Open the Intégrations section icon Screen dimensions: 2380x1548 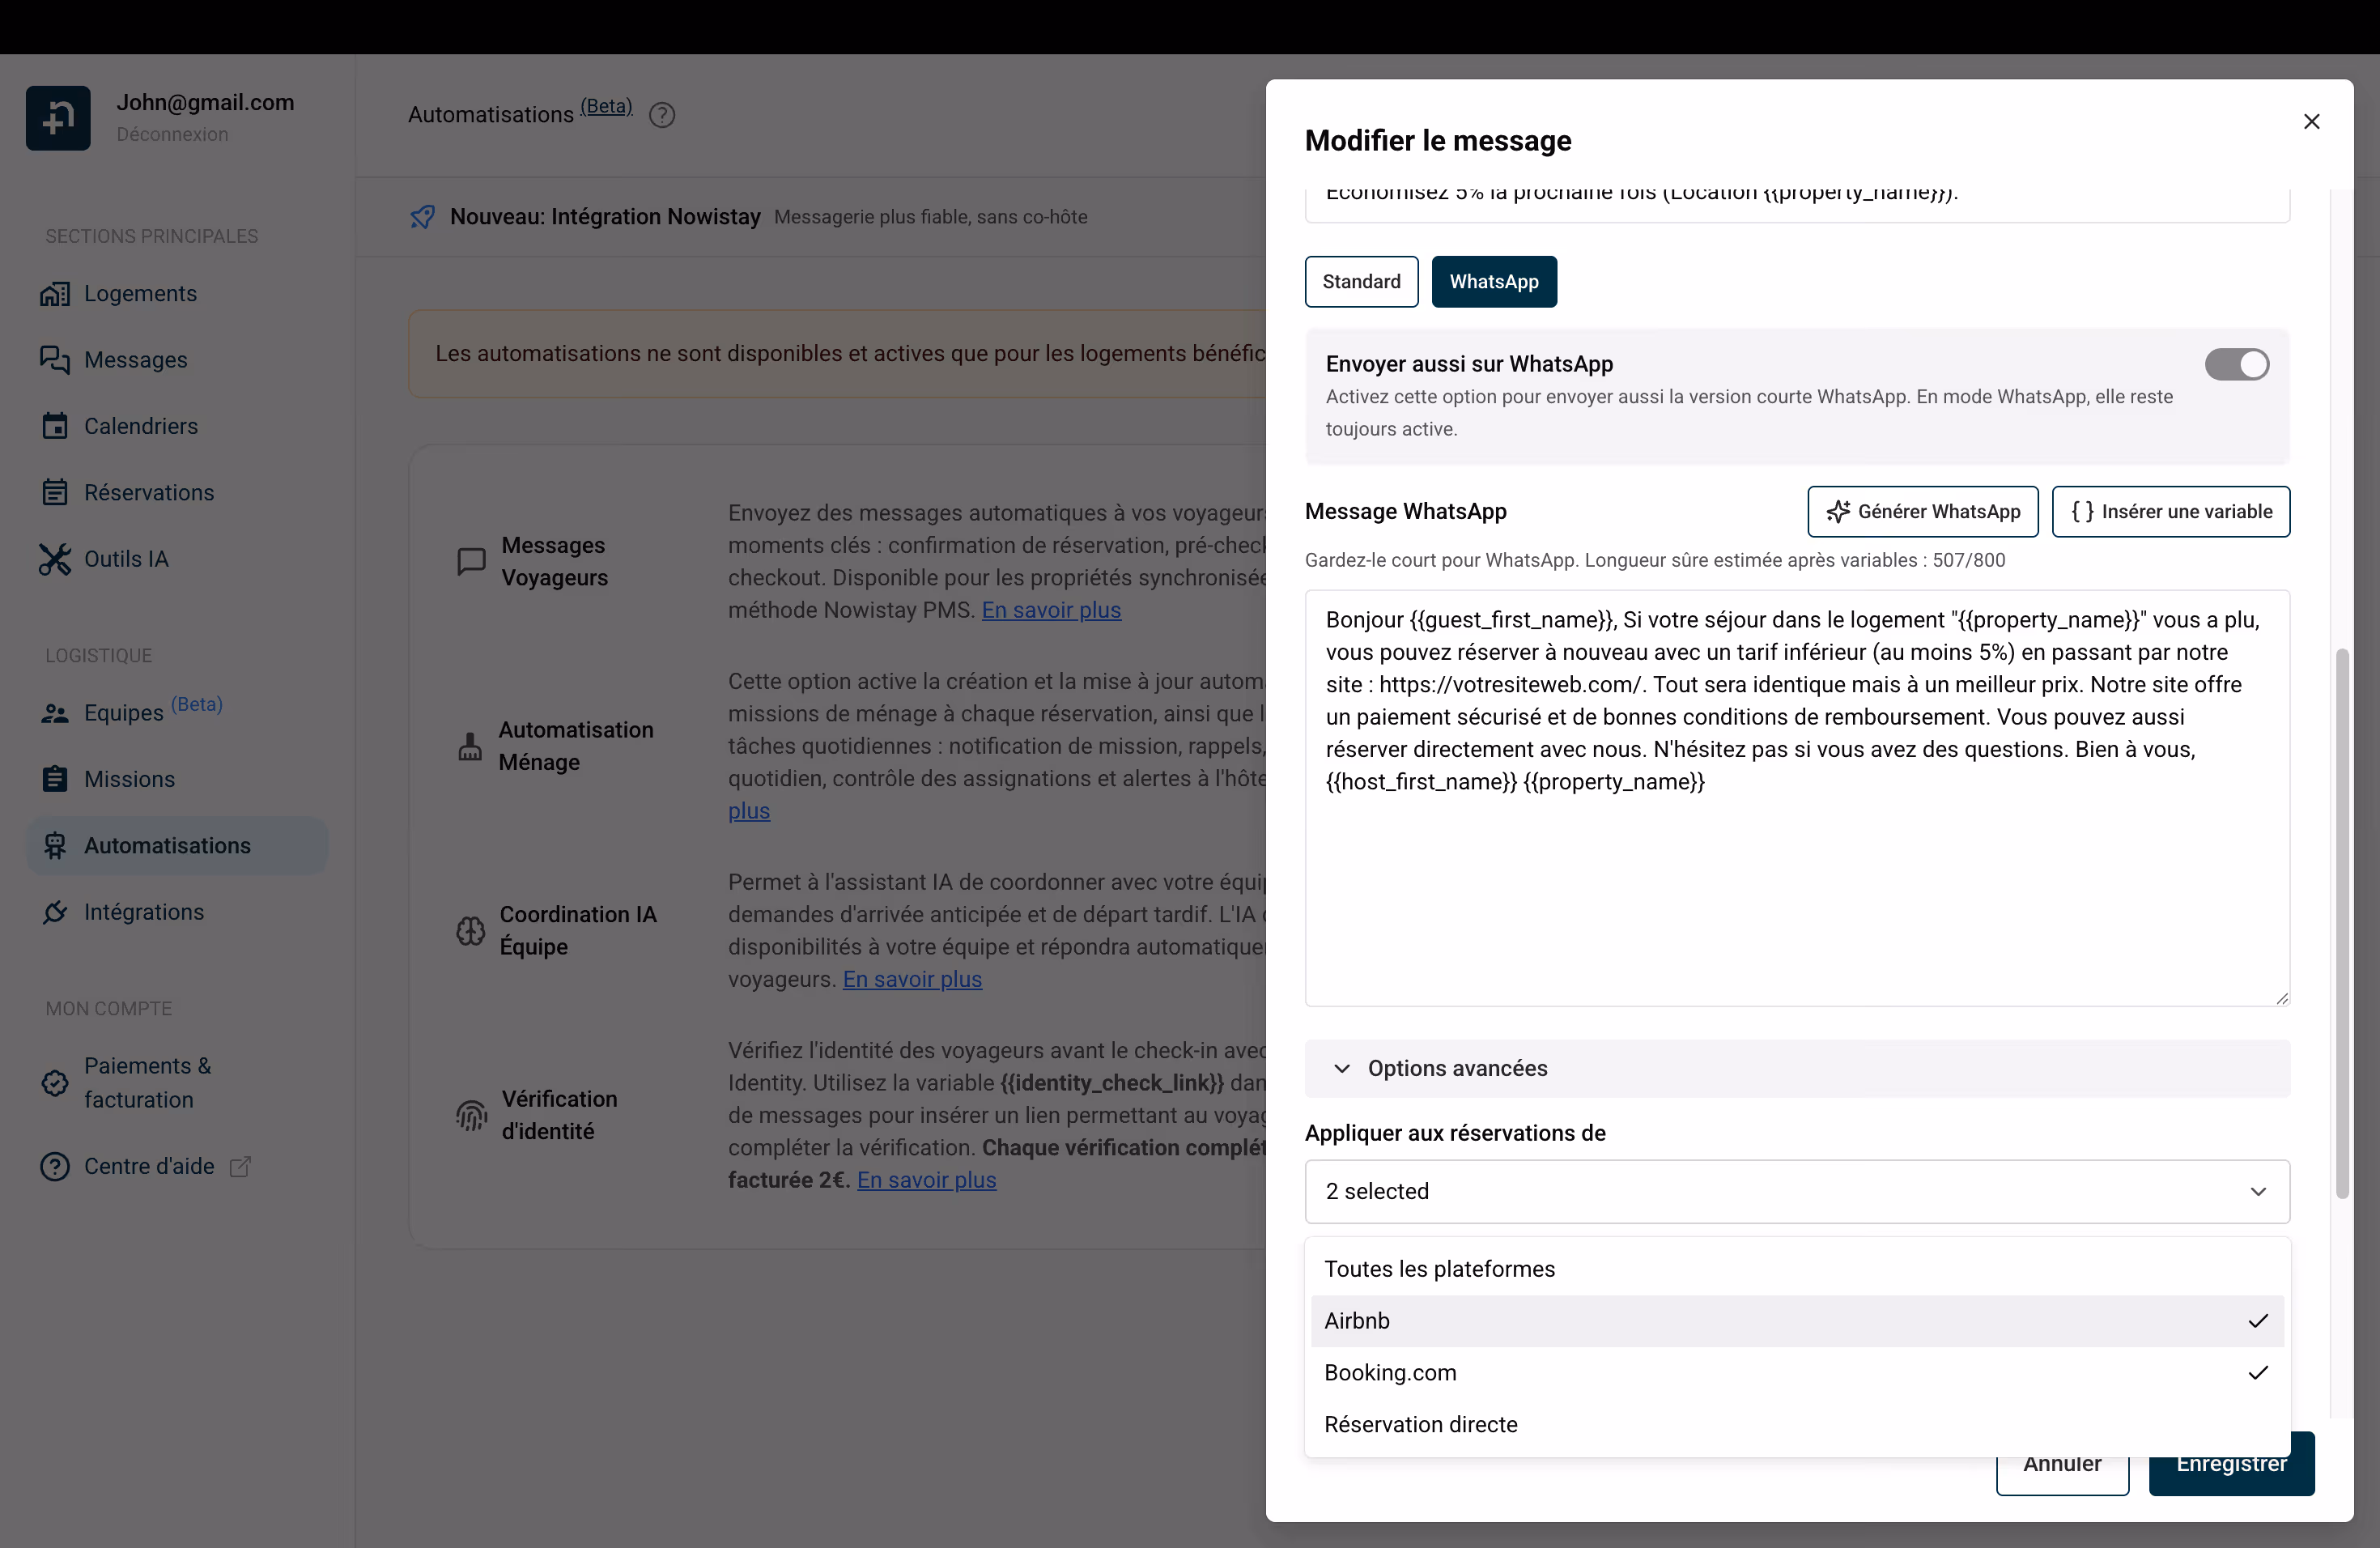tap(56, 912)
